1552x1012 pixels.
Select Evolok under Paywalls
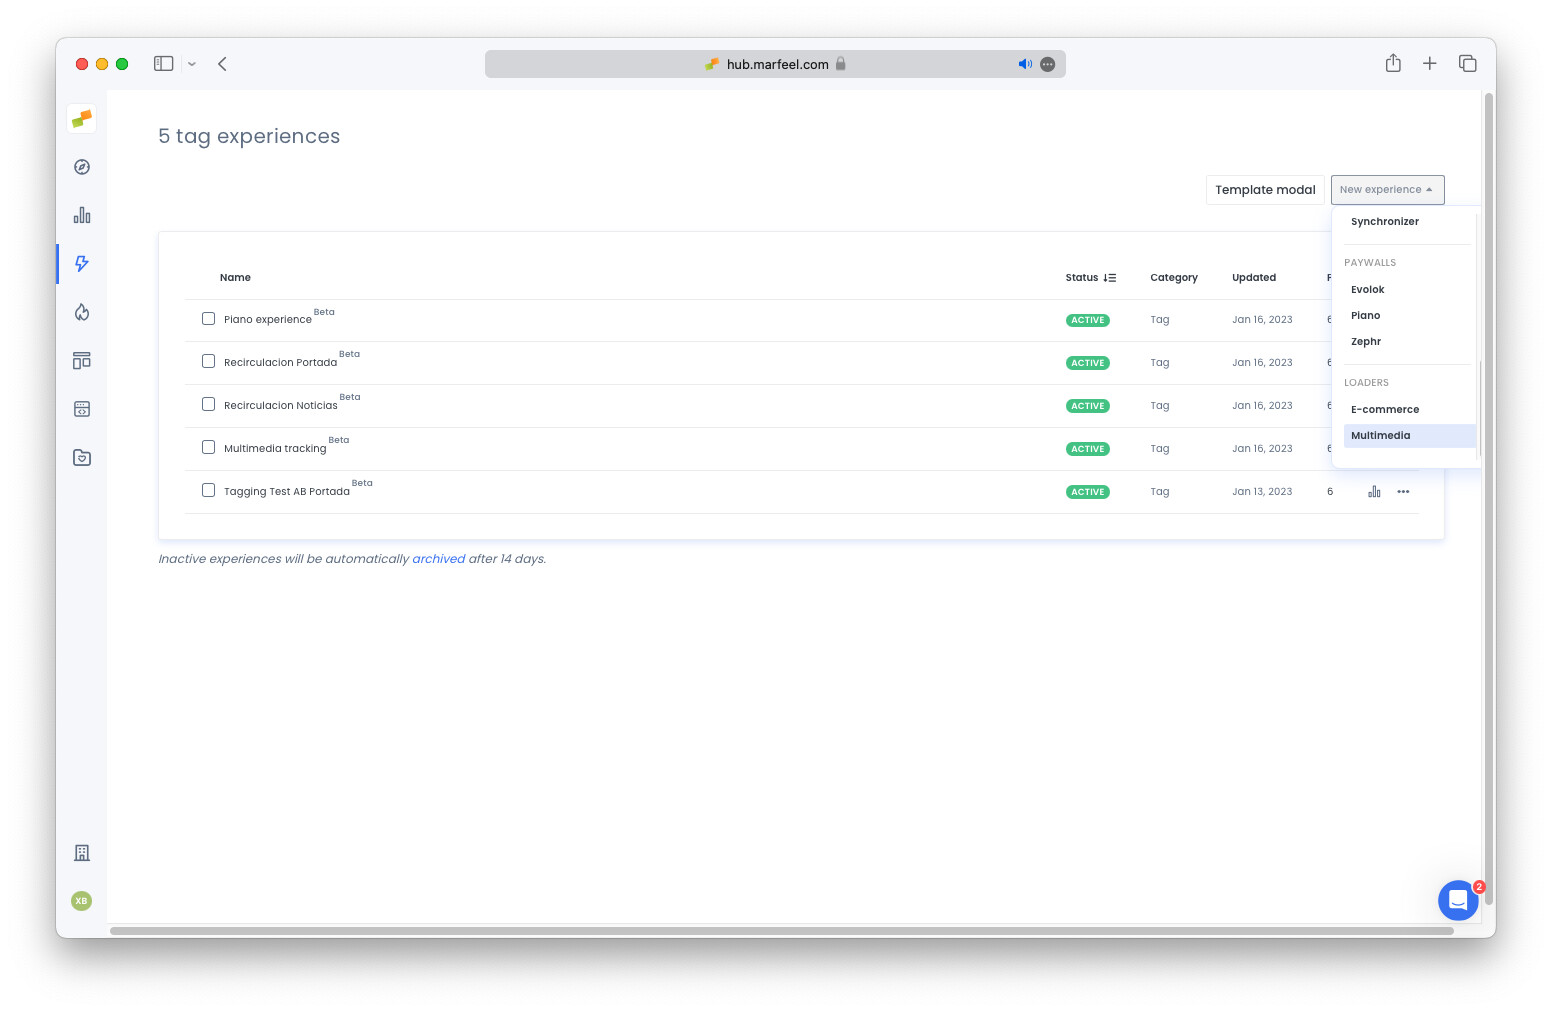[1368, 290]
